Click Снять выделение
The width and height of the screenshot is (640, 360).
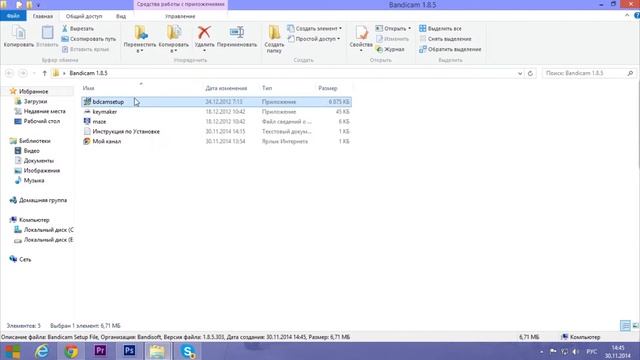point(445,39)
